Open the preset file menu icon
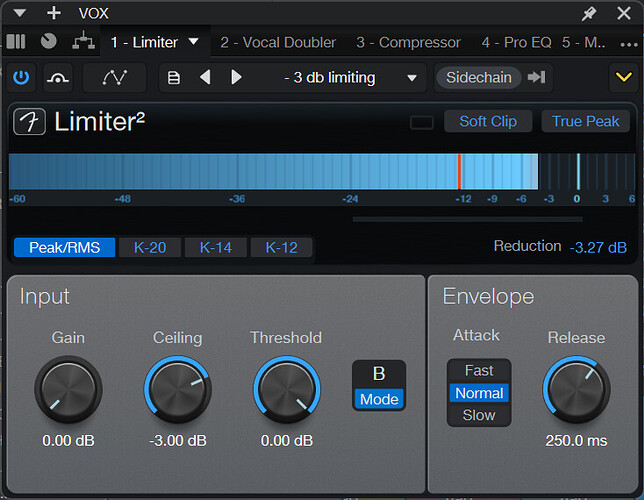Screen dimensions: 644x500 point(174,78)
